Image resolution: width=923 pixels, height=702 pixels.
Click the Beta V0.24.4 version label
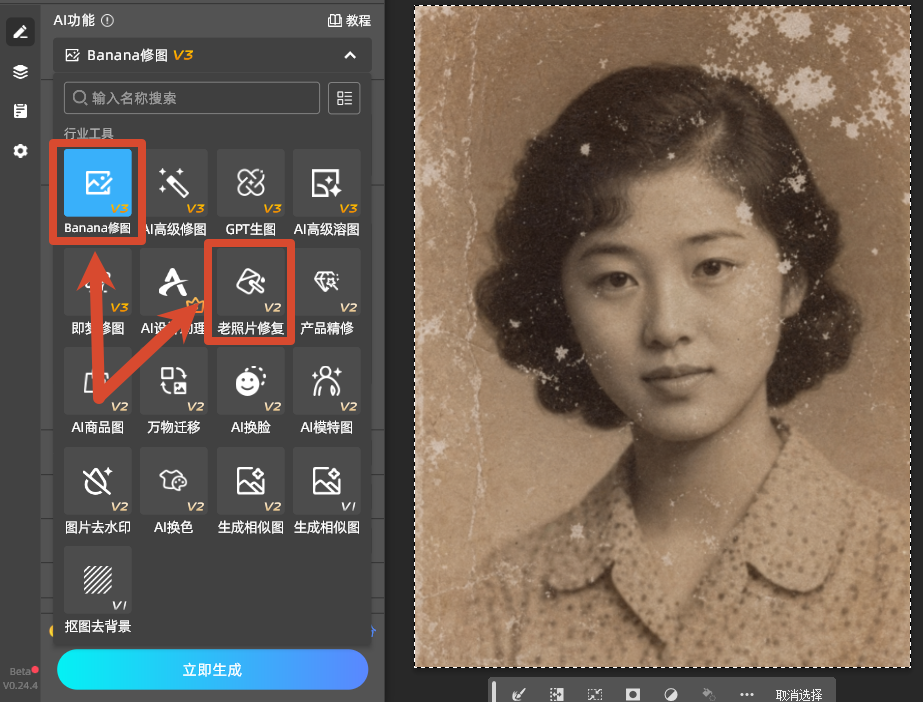[20, 678]
